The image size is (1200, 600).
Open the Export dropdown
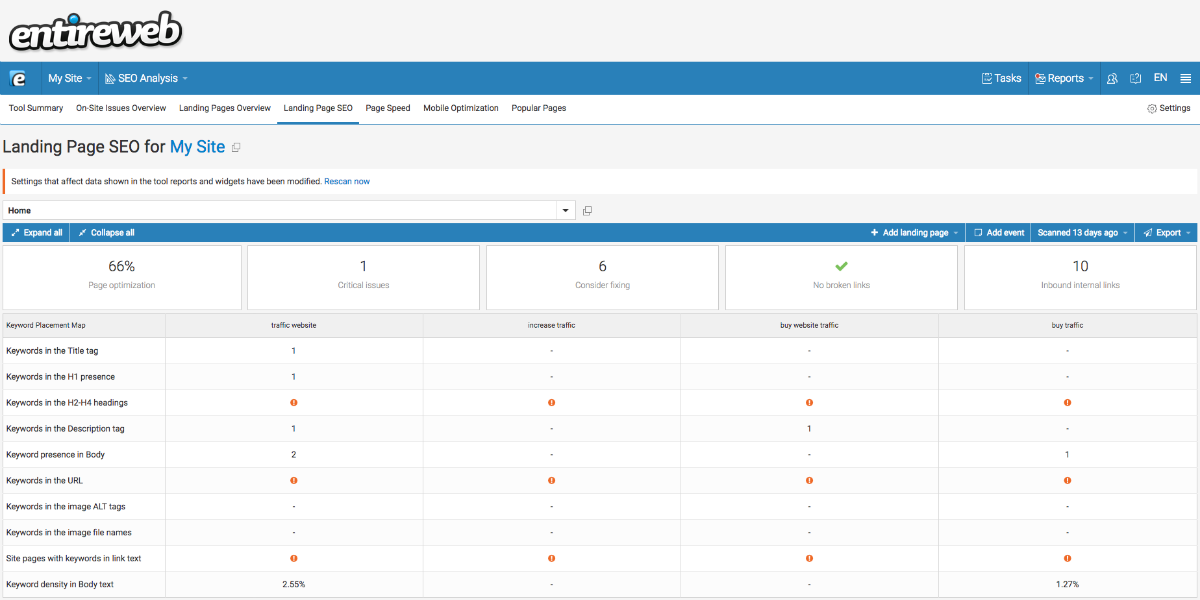tap(1166, 232)
